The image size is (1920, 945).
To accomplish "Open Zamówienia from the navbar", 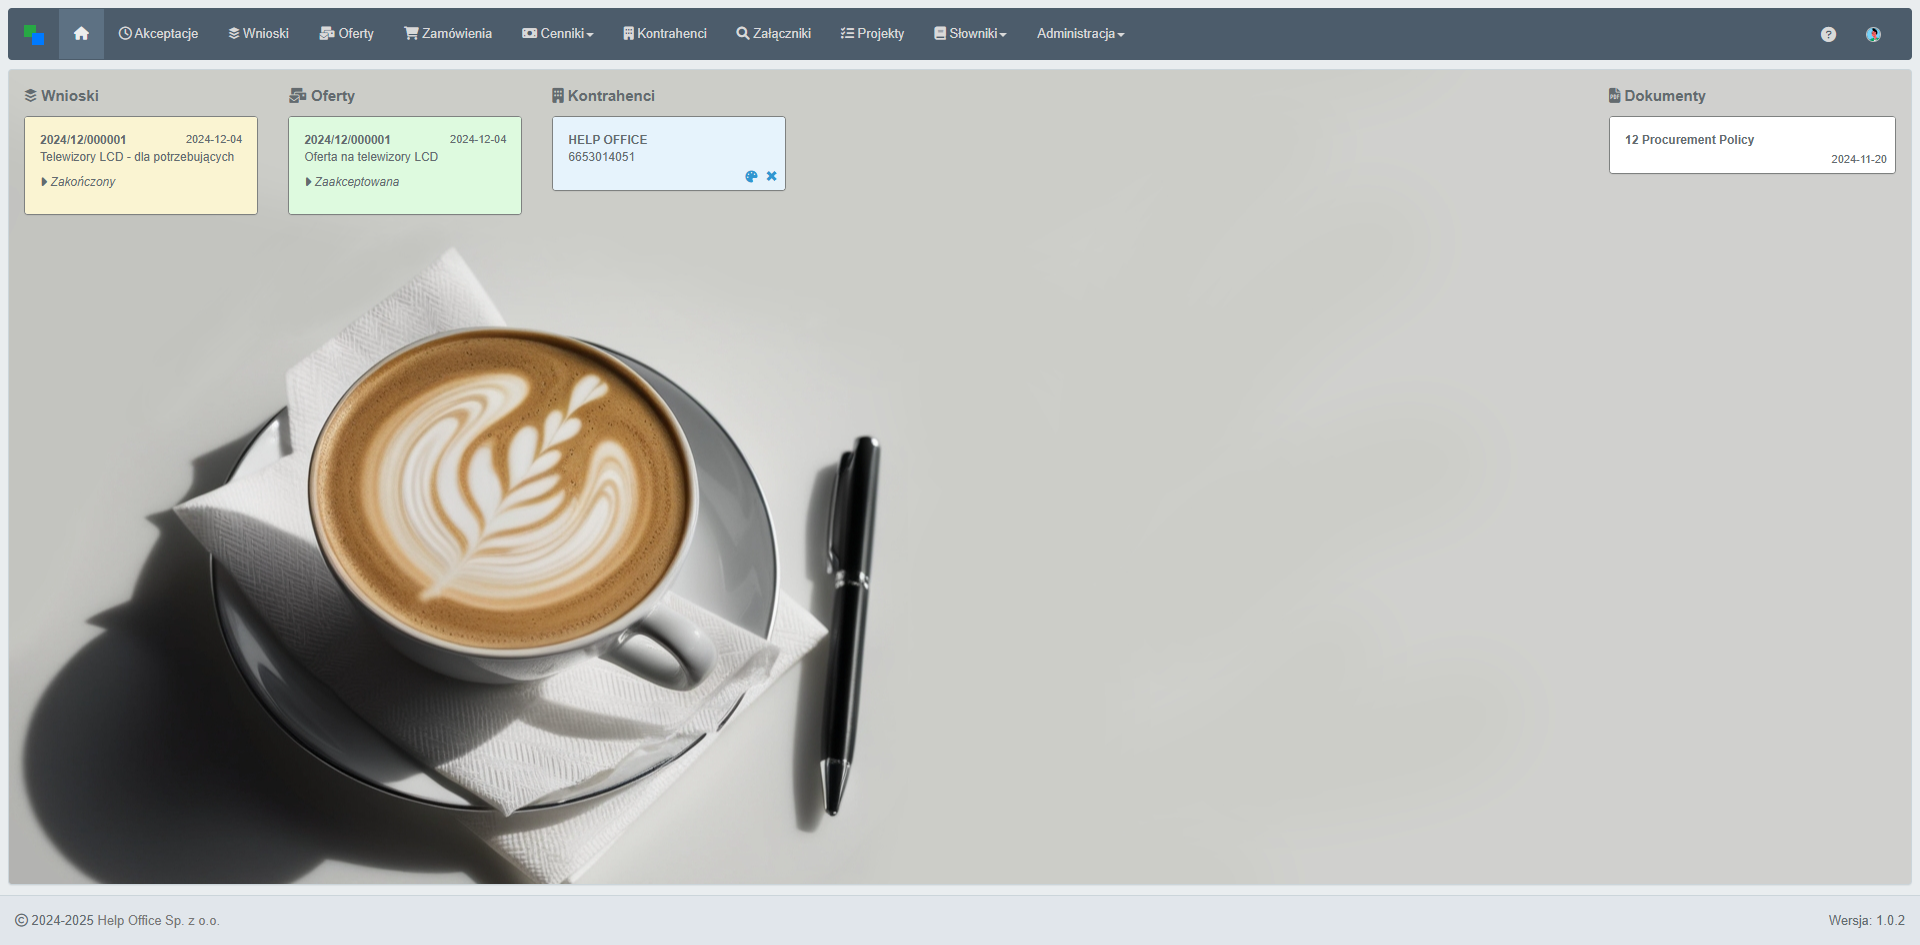I will [x=448, y=34].
